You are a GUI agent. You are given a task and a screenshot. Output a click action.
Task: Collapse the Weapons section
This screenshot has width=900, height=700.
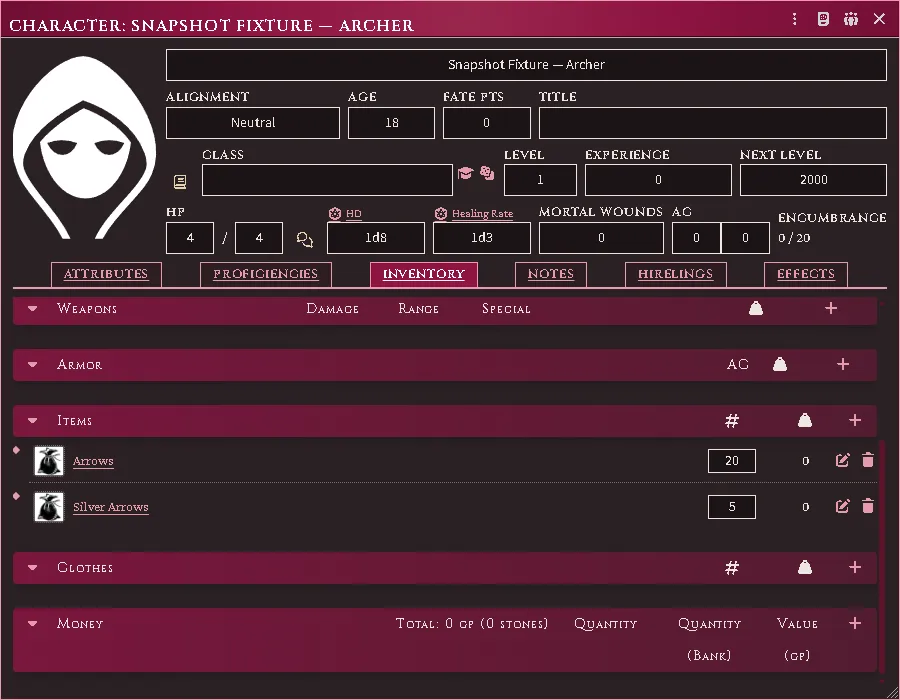click(x=33, y=309)
